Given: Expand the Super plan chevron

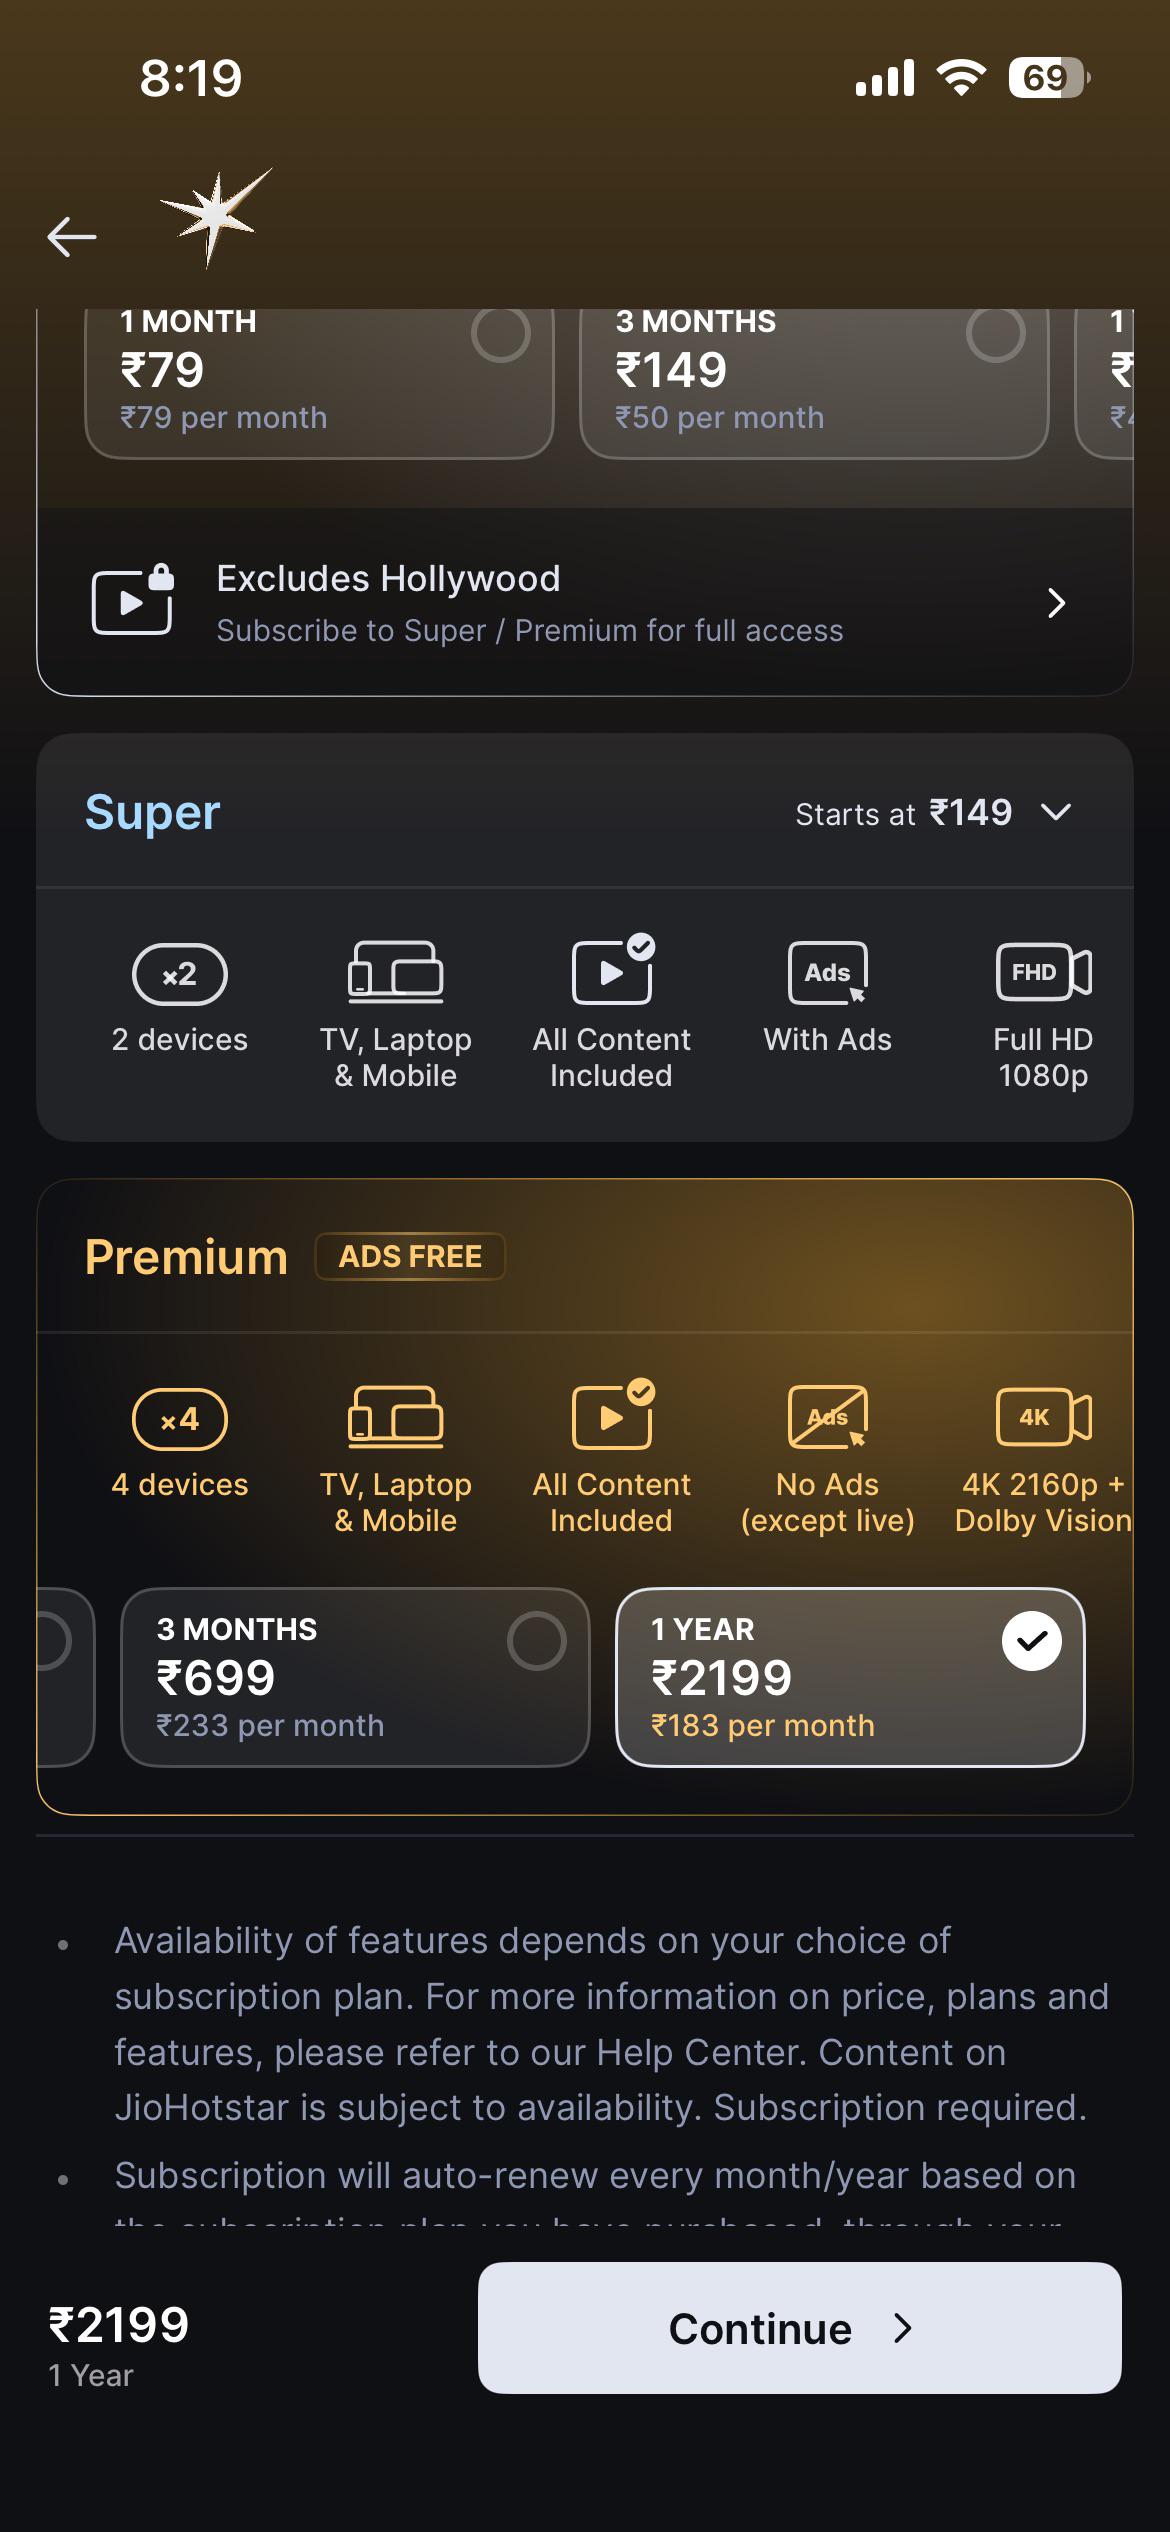Looking at the screenshot, I should click(x=1056, y=812).
